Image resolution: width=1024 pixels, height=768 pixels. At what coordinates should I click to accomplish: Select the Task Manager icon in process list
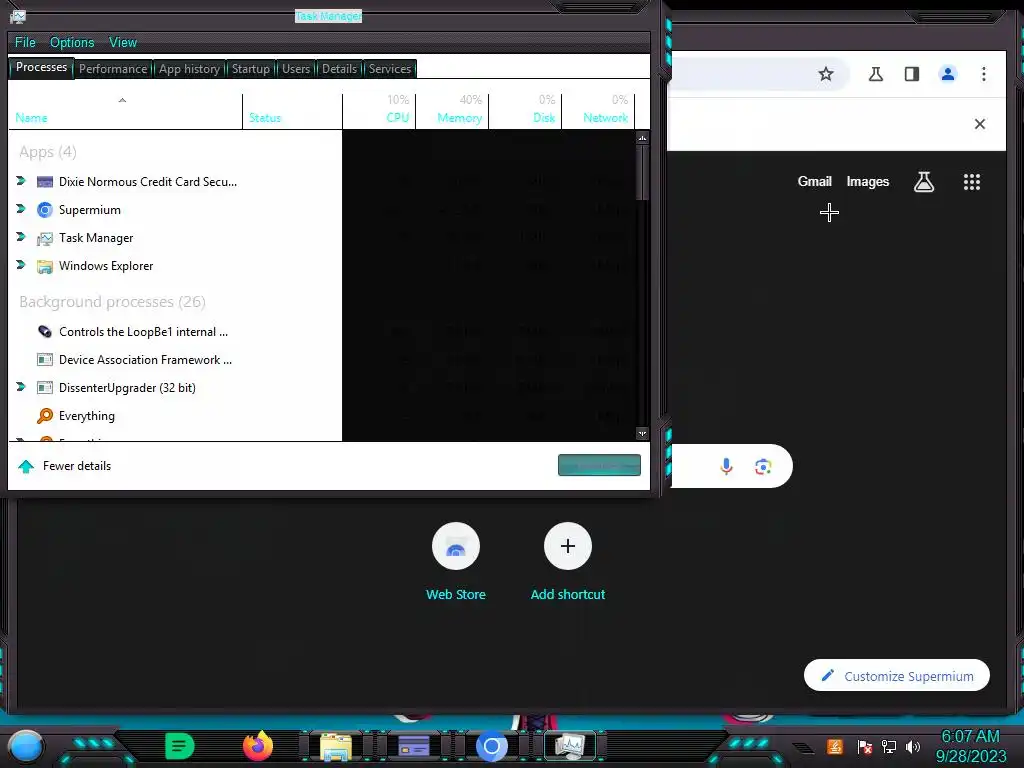[44, 238]
